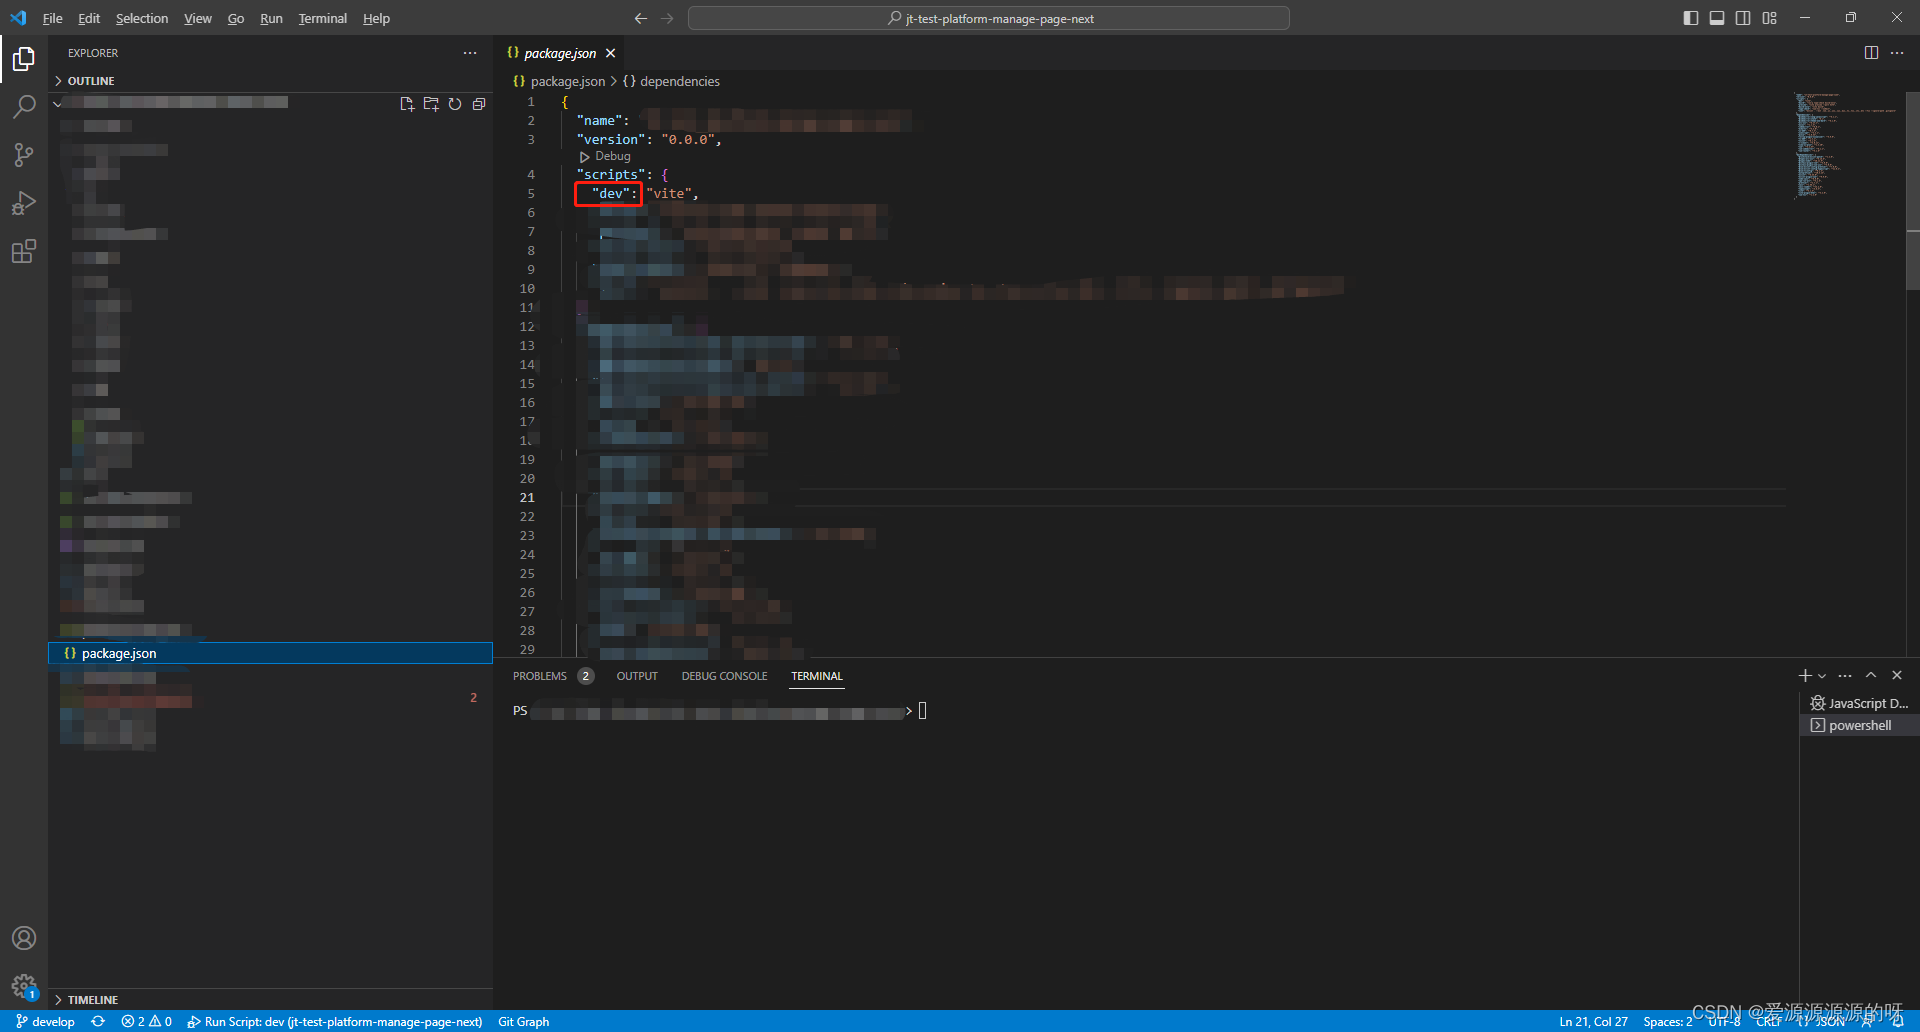This screenshot has width=1920, height=1032.
Task: Open Run and Debug view
Action: (x=24, y=203)
